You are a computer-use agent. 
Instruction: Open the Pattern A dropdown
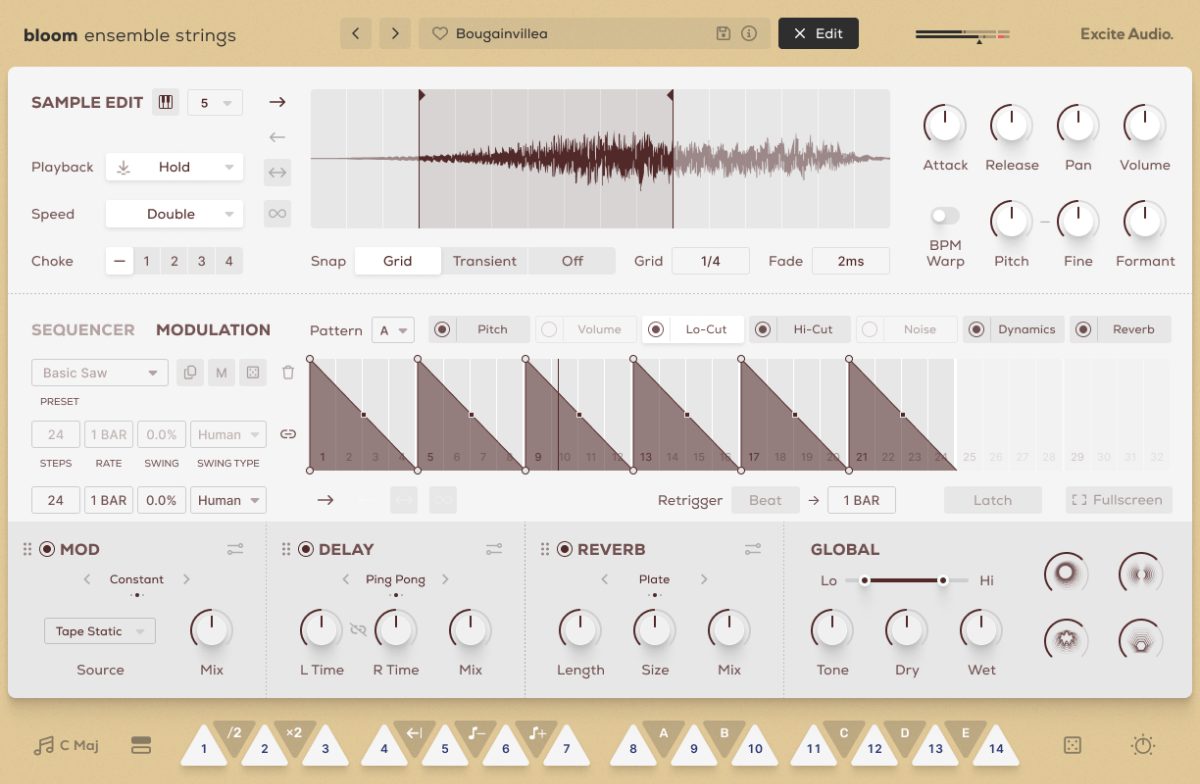click(393, 330)
